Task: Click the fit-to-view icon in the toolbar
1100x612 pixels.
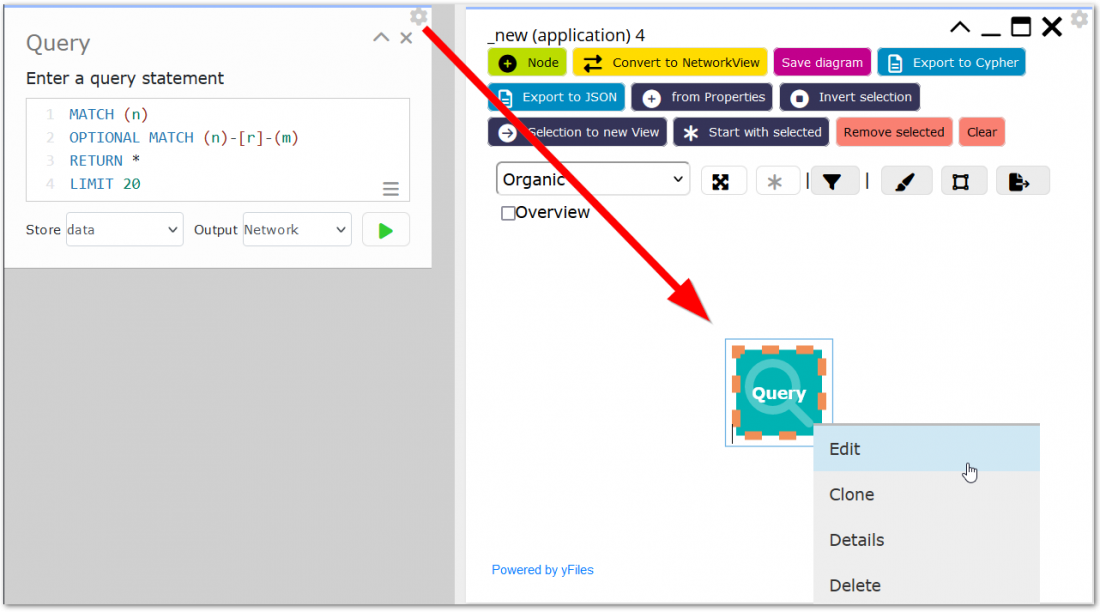Action: pyautogui.click(x=723, y=179)
